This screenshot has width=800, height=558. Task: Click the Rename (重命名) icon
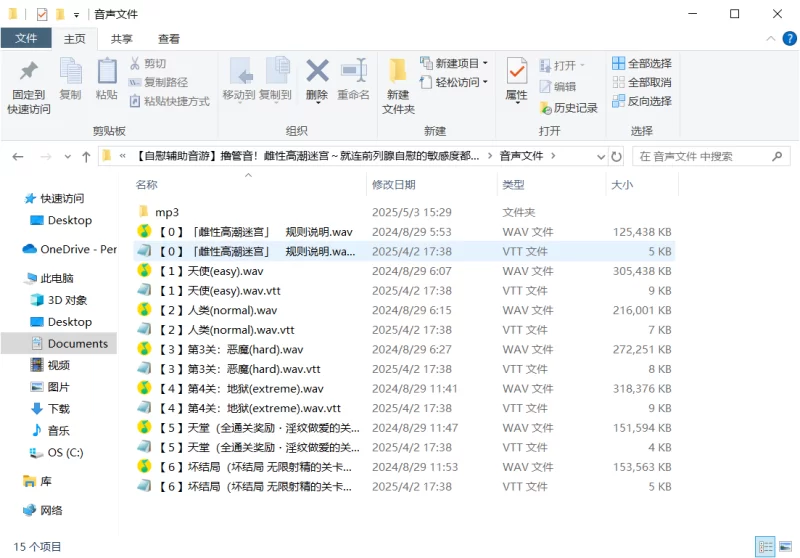tap(353, 71)
